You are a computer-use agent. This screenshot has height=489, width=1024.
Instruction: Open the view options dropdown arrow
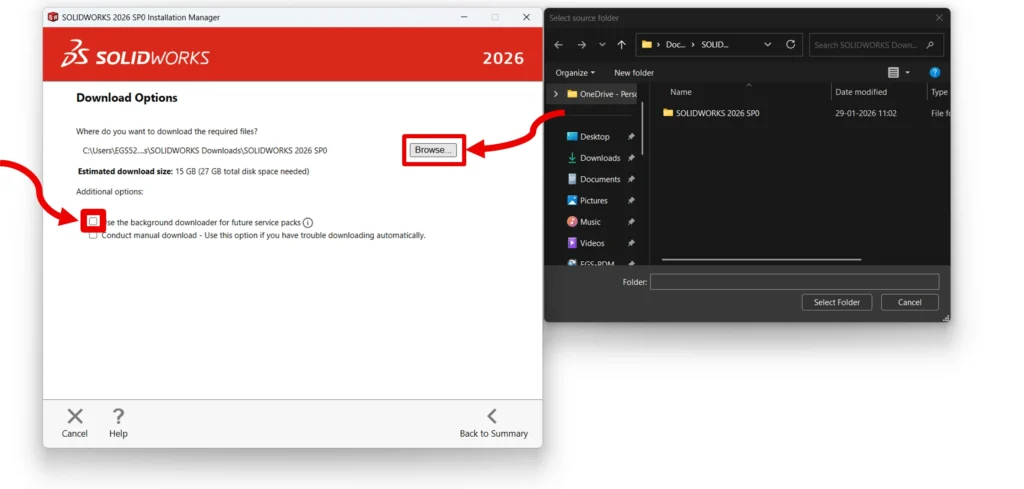[908, 73]
